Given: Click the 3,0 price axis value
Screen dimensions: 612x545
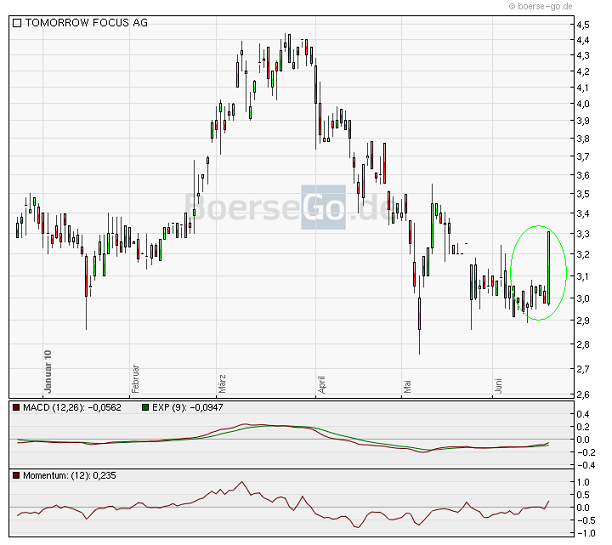Looking at the screenshot, I should click(x=583, y=299).
